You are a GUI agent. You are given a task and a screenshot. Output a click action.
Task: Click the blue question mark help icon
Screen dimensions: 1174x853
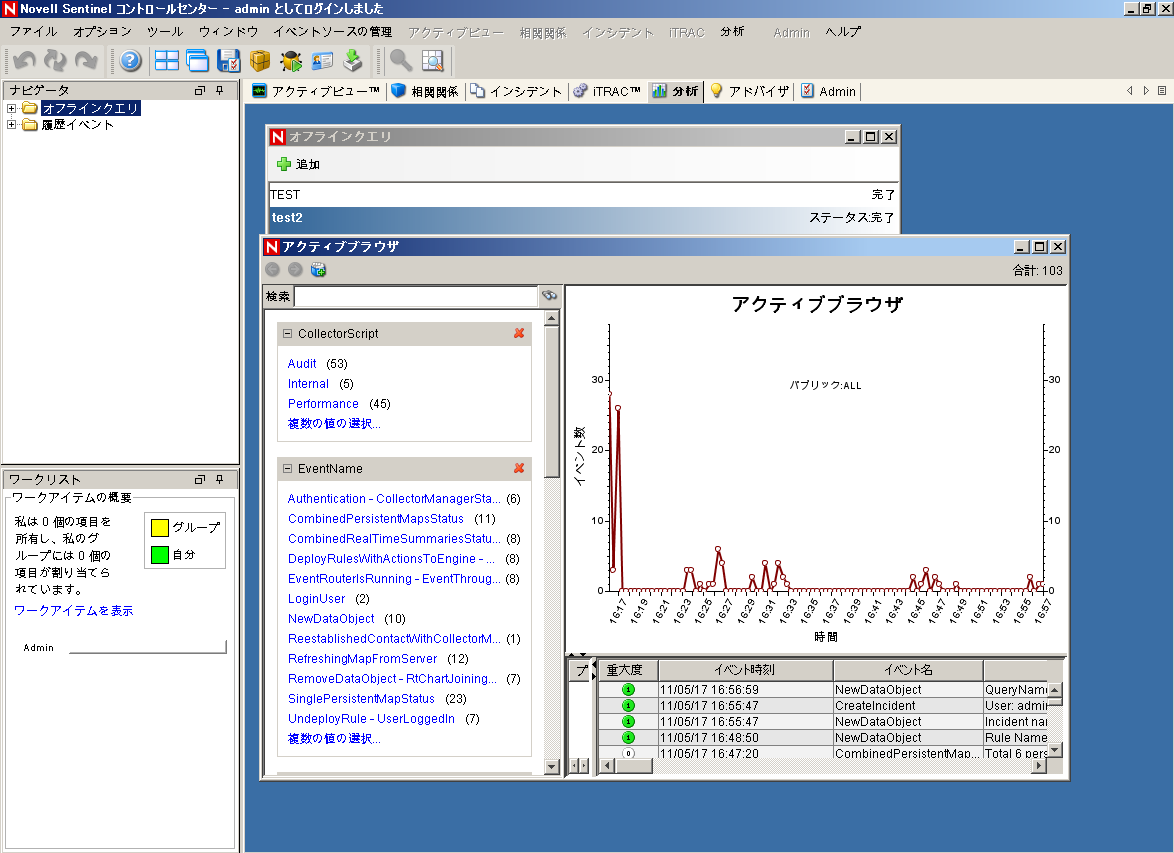(131, 61)
